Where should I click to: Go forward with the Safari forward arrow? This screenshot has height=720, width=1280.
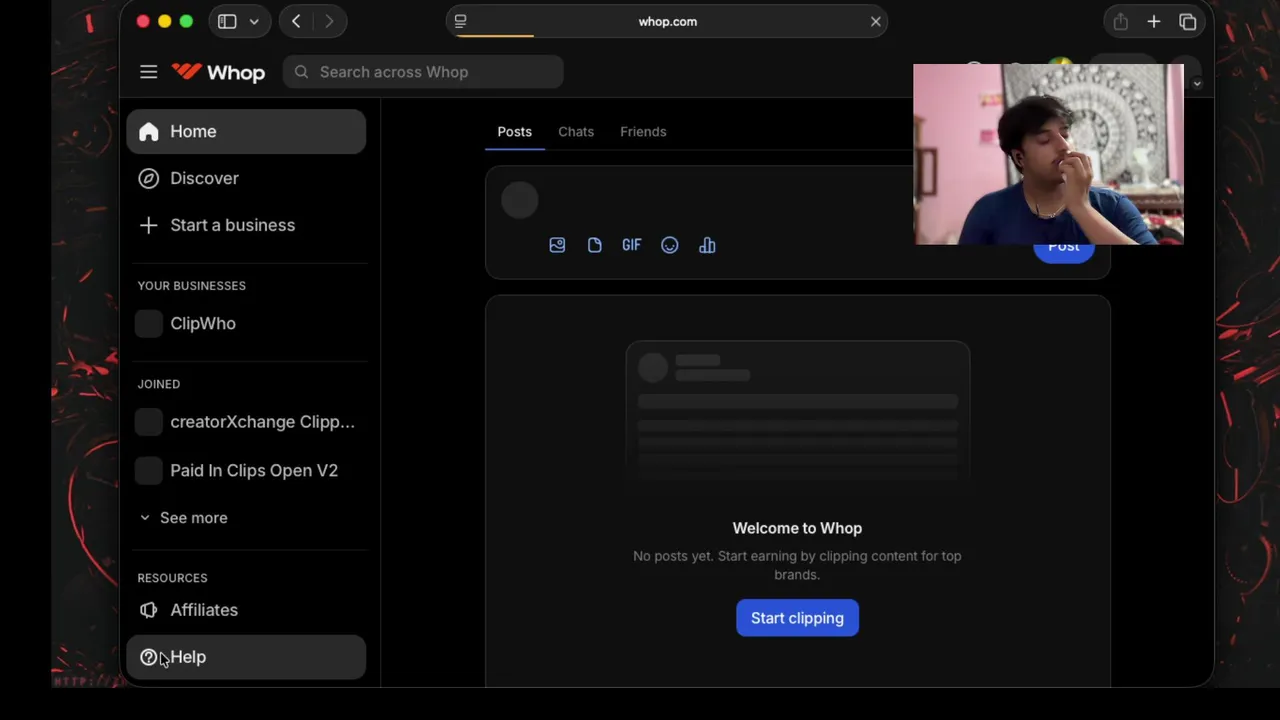pos(329,21)
